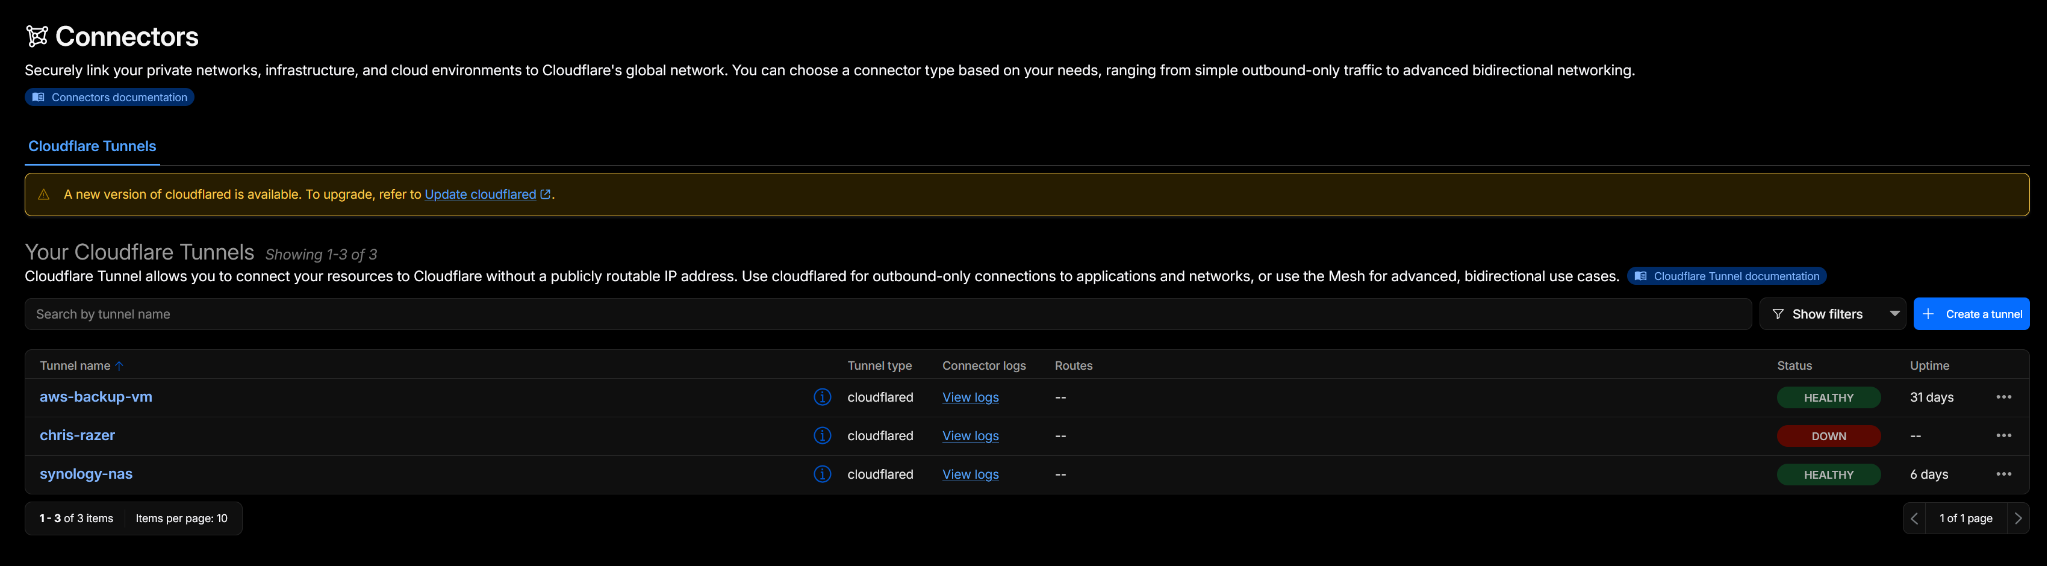Screen dimensions: 2047x566
Task: Click the DOWN status badge for chris-razer
Action: pos(1828,436)
